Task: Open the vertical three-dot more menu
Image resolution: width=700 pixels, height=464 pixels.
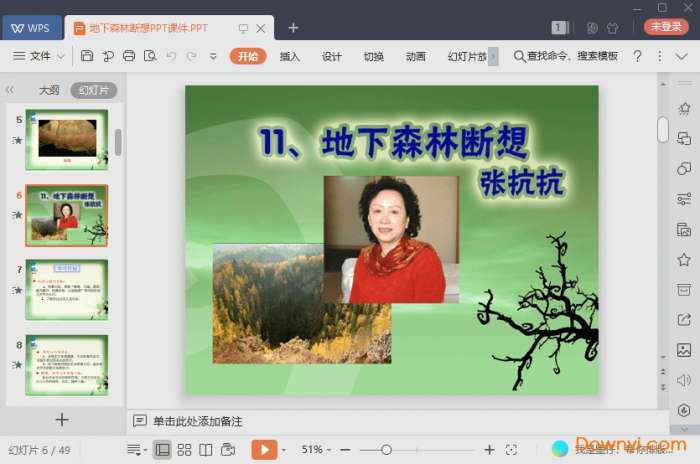Action: point(659,56)
